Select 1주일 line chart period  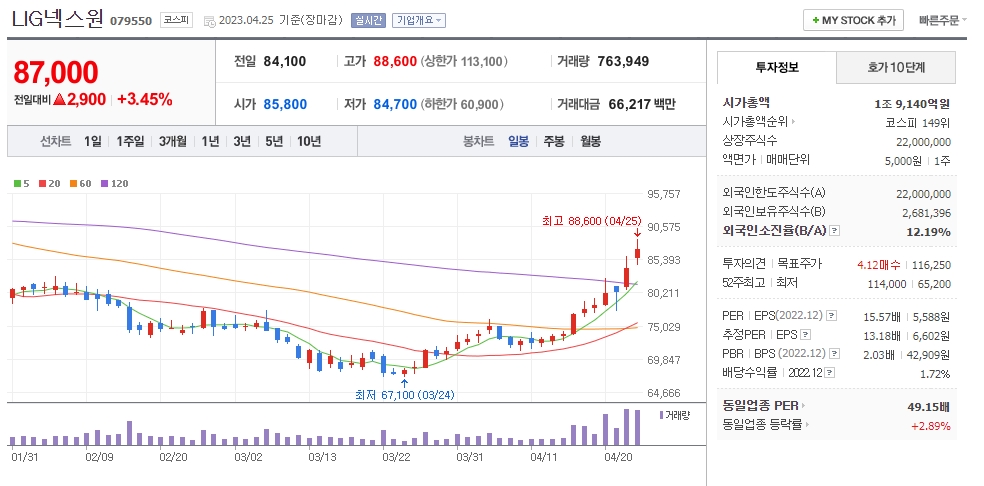[130, 141]
